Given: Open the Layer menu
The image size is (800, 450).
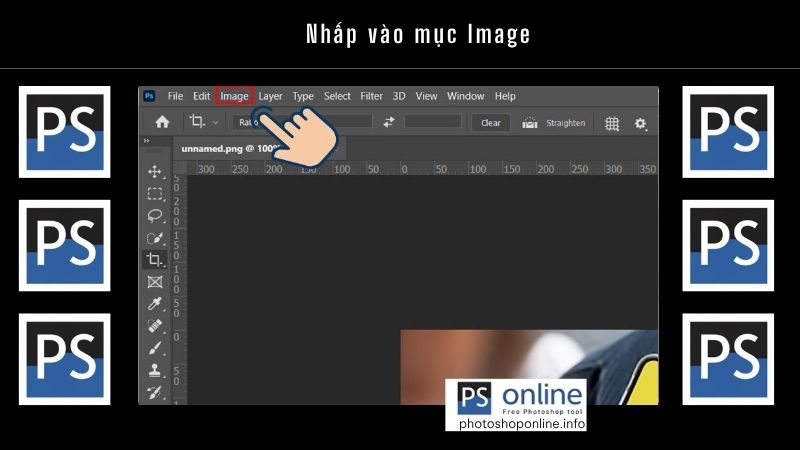Looking at the screenshot, I should pyautogui.click(x=270, y=96).
